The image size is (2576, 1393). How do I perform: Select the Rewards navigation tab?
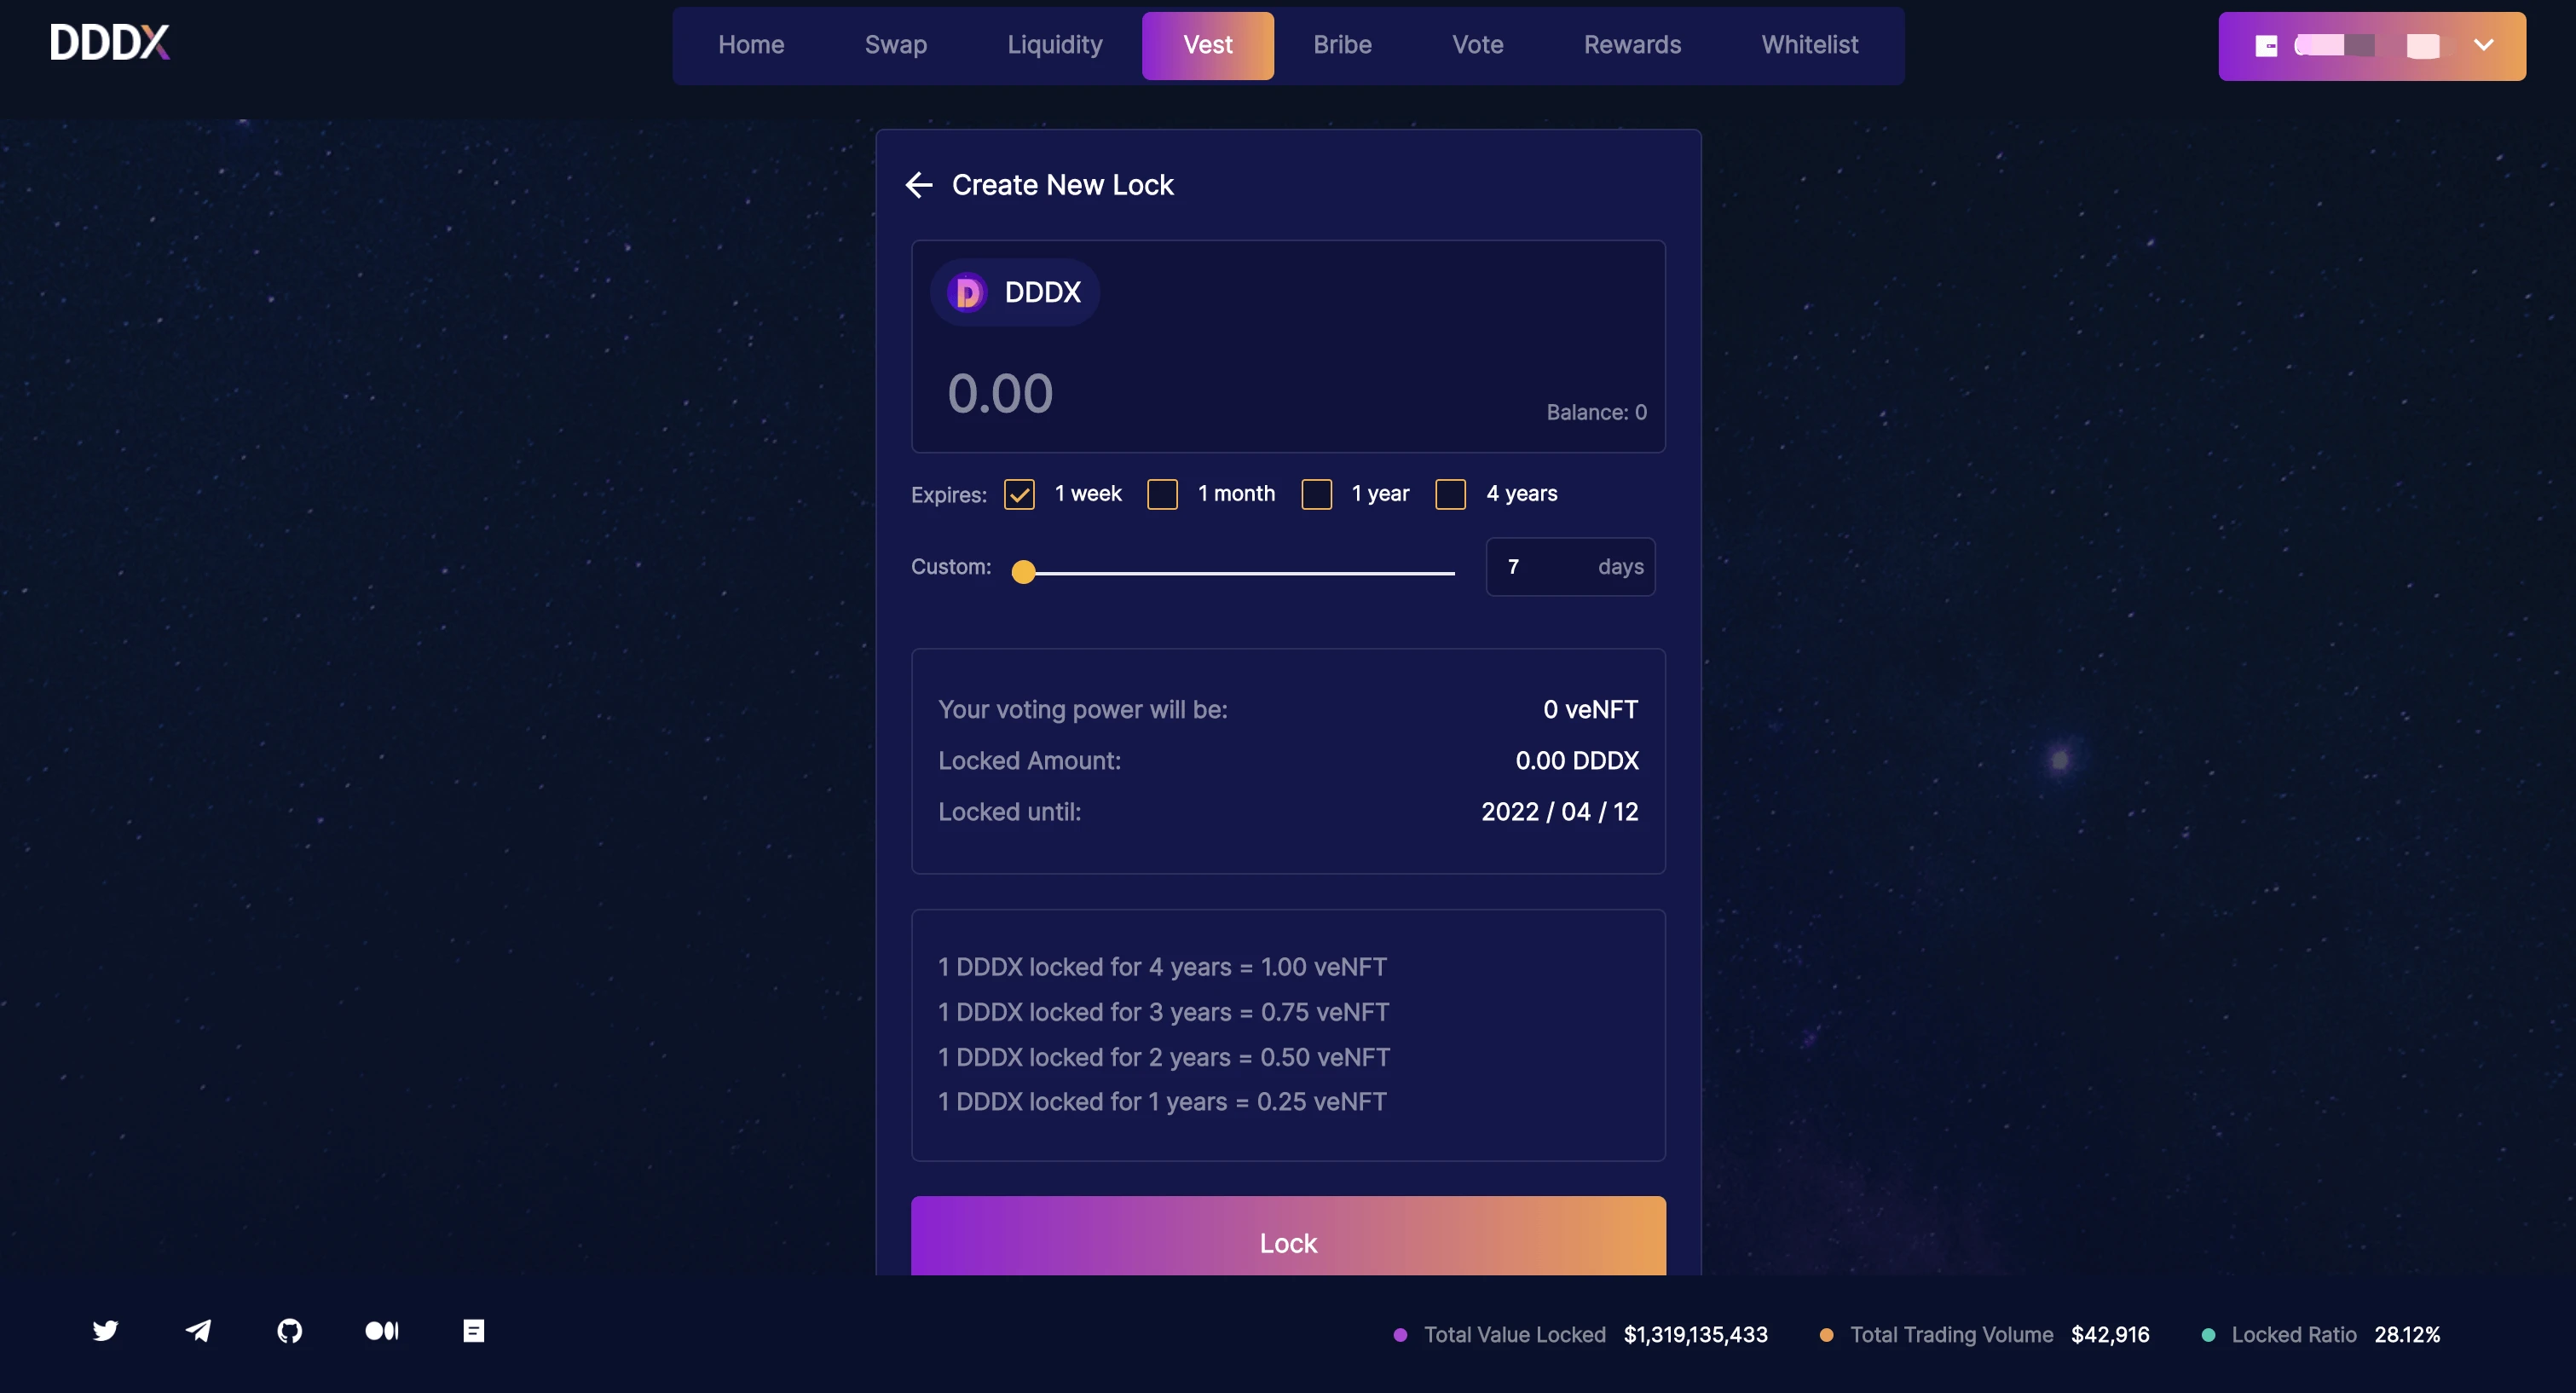(1632, 44)
